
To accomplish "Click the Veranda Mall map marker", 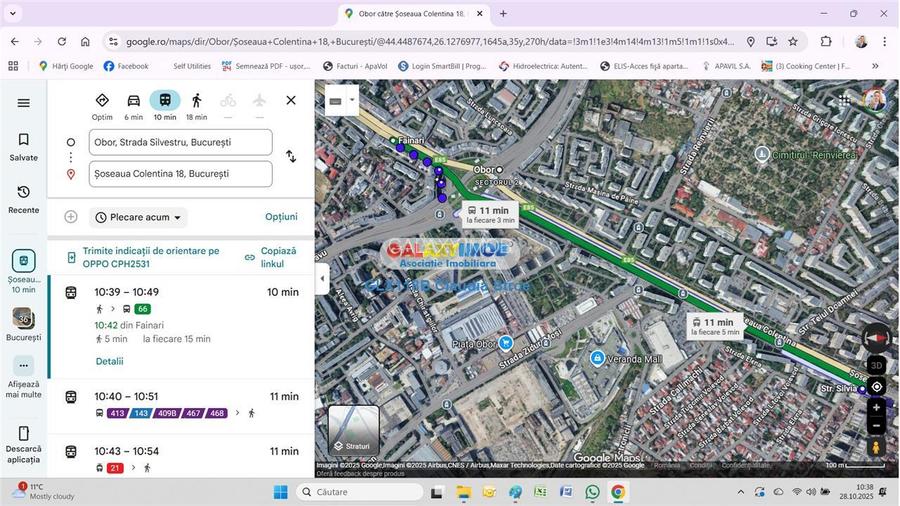I will click(598, 359).
